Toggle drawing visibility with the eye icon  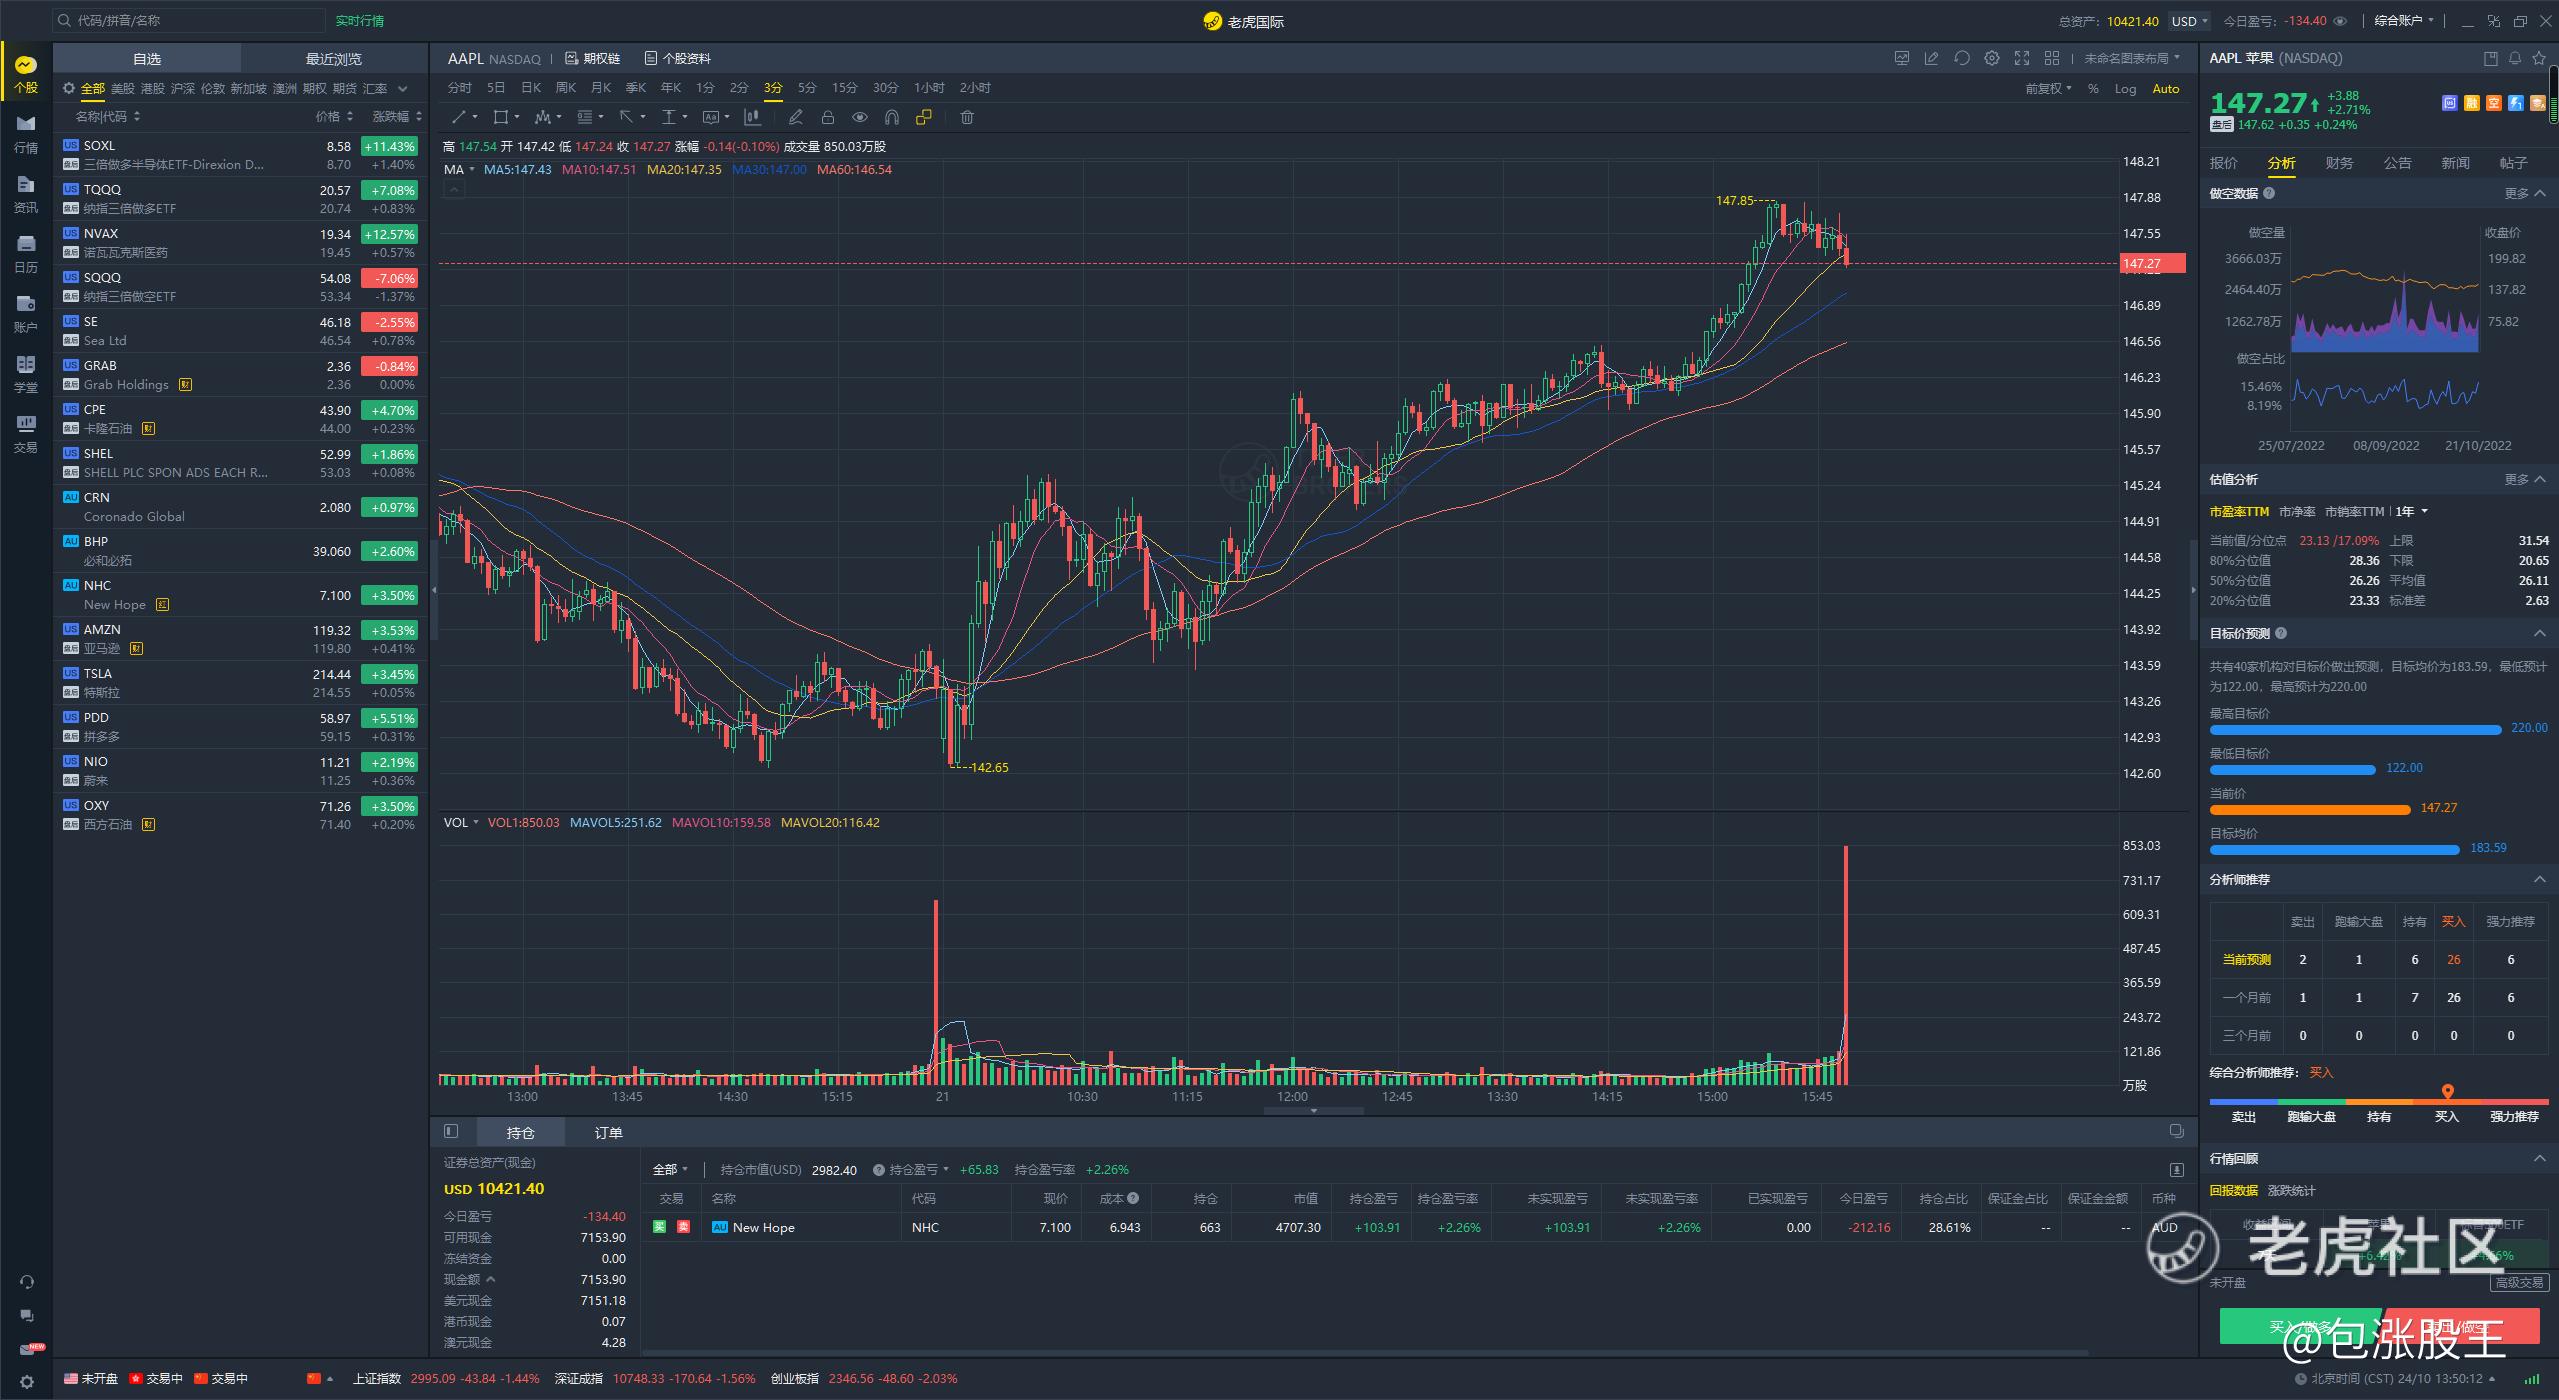tap(859, 118)
